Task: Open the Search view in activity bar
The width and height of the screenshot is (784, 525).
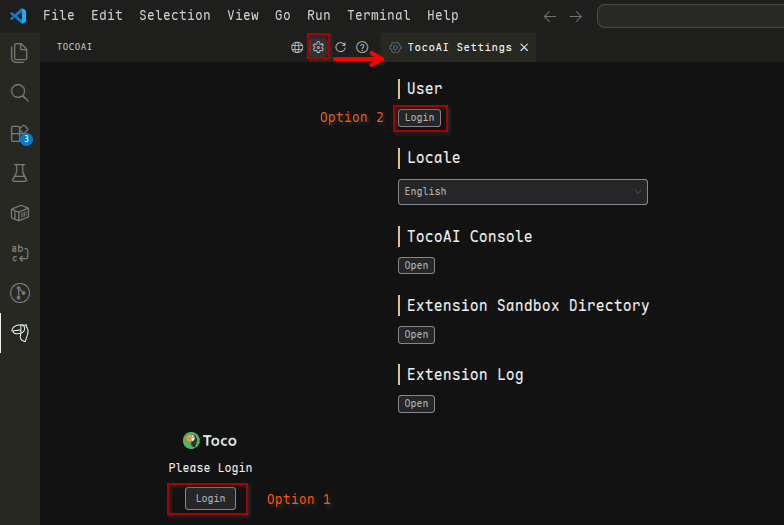Action: [x=19, y=93]
